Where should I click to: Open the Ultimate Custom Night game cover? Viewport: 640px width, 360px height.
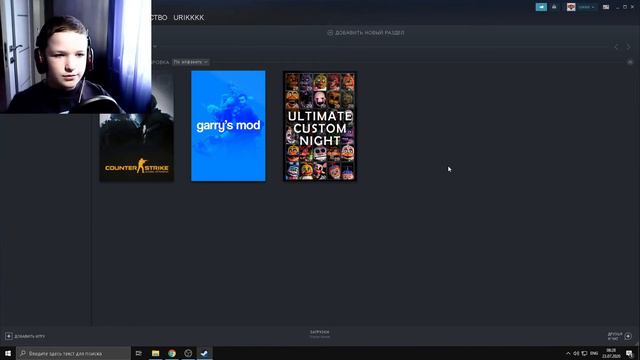[320, 126]
